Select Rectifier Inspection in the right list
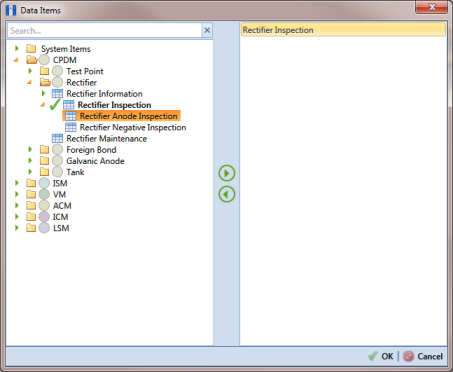Screen dimensions: 453x372 coord(343,30)
